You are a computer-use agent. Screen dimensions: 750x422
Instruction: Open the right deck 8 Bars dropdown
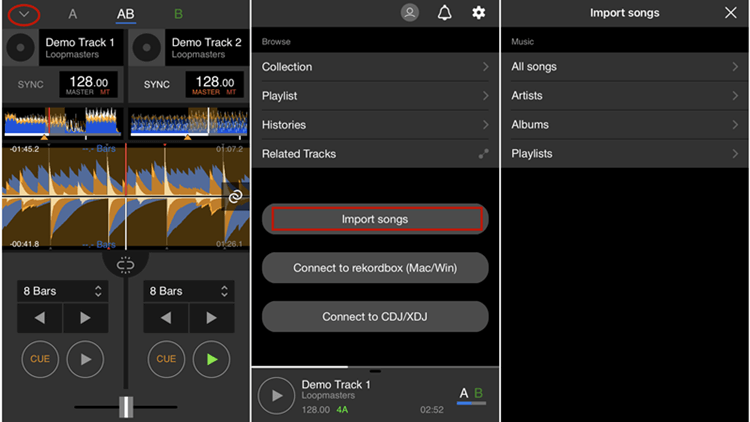[x=189, y=291]
